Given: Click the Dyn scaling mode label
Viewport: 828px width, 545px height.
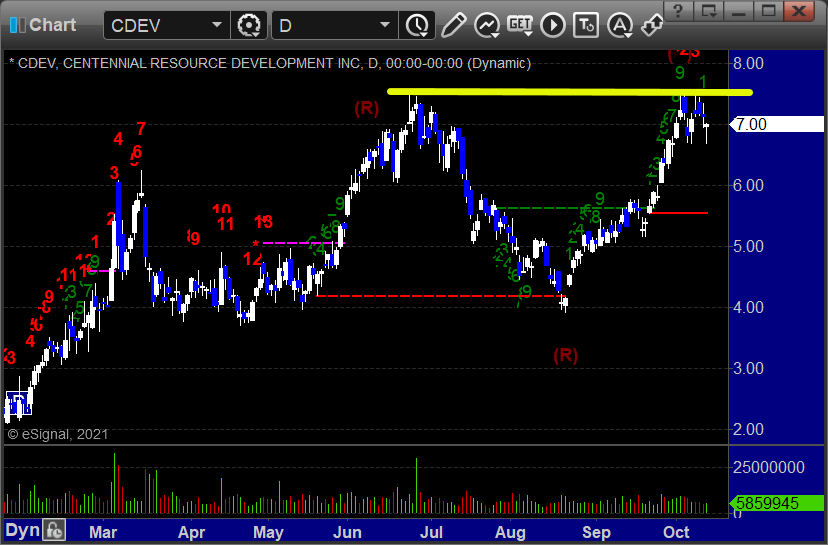Looking at the screenshot, I should pyautogui.click(x=22, y=530).
